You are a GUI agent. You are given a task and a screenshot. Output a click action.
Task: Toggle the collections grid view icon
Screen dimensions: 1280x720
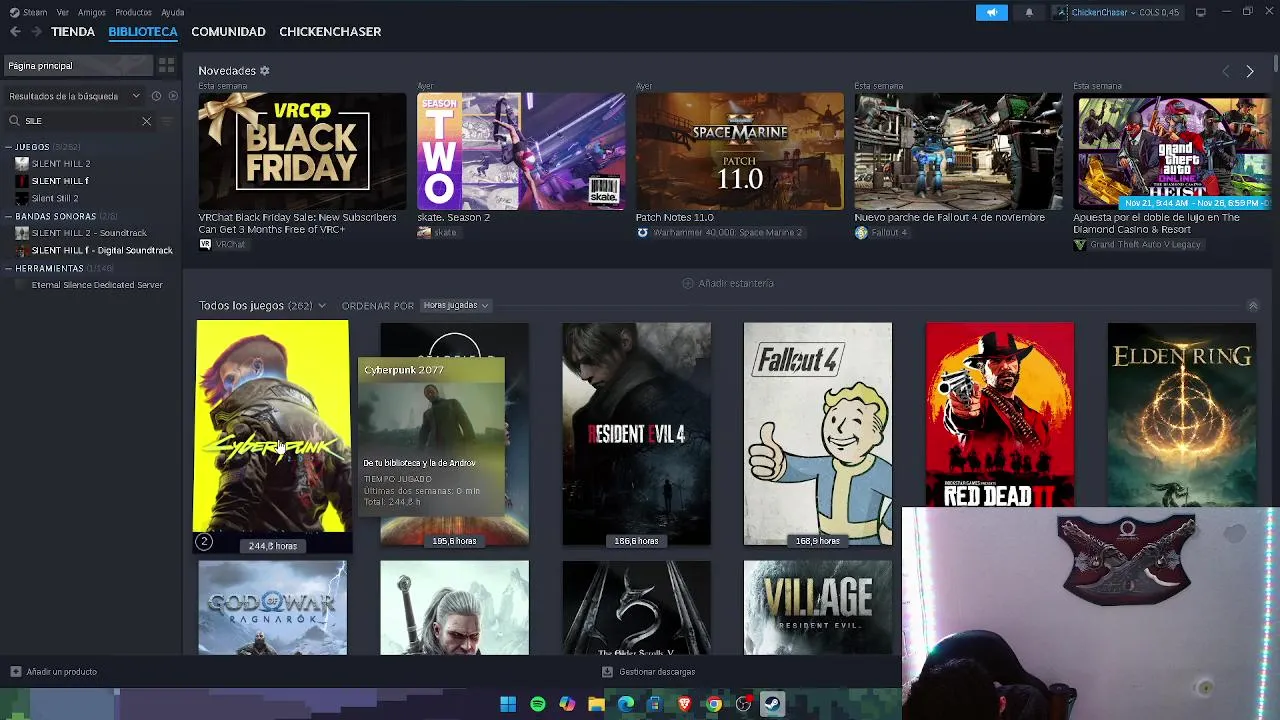(167, 66)
